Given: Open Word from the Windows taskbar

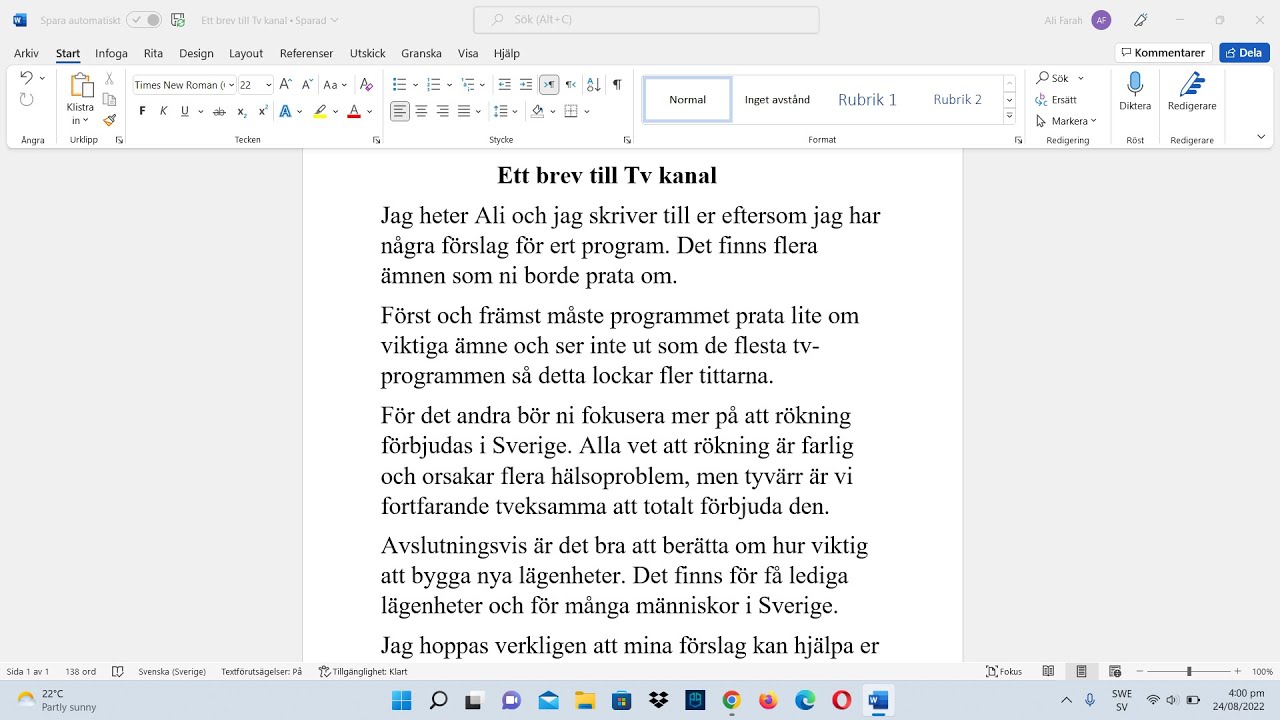Looking at the screenshot, I should [878, 700].
